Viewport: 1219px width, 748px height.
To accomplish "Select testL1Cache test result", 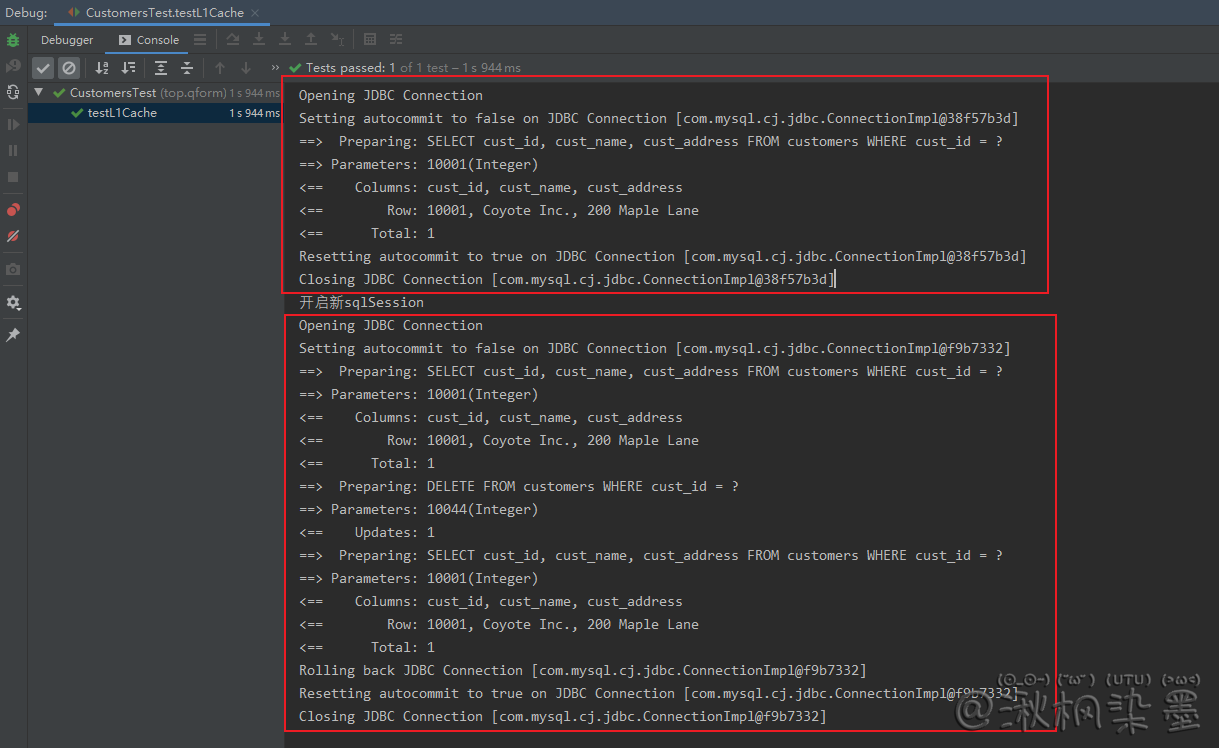I will pos(122,113).
